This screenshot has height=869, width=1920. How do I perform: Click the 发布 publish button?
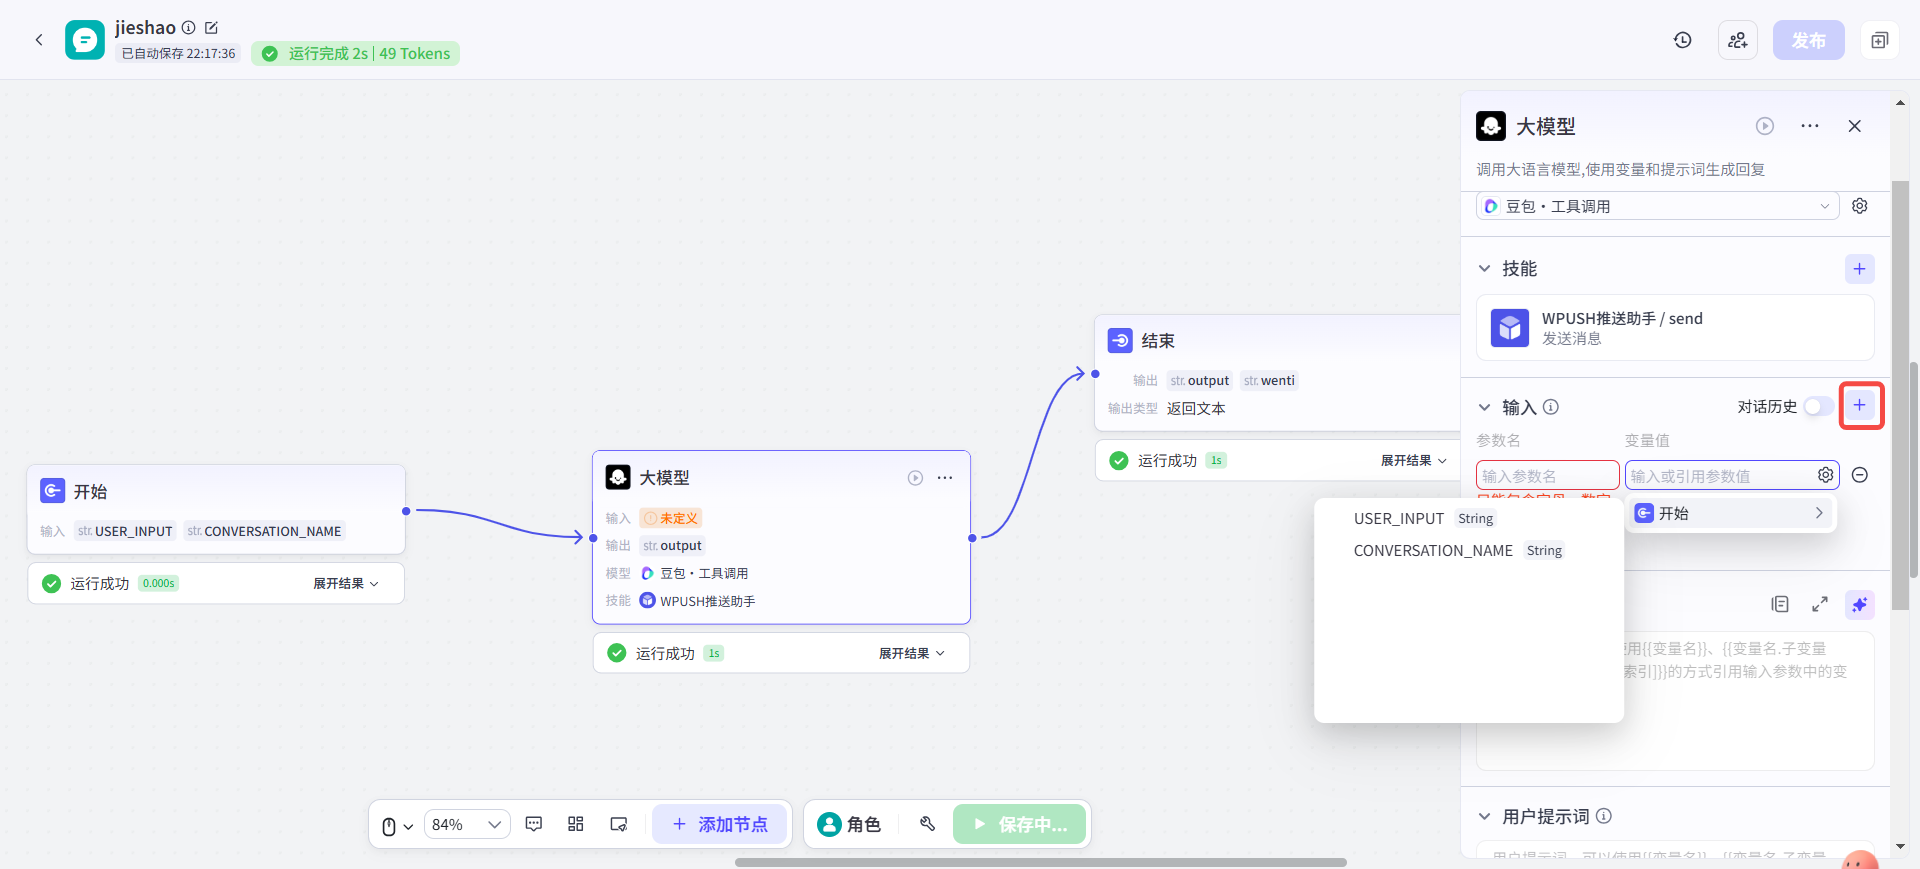pos(1808,40)
